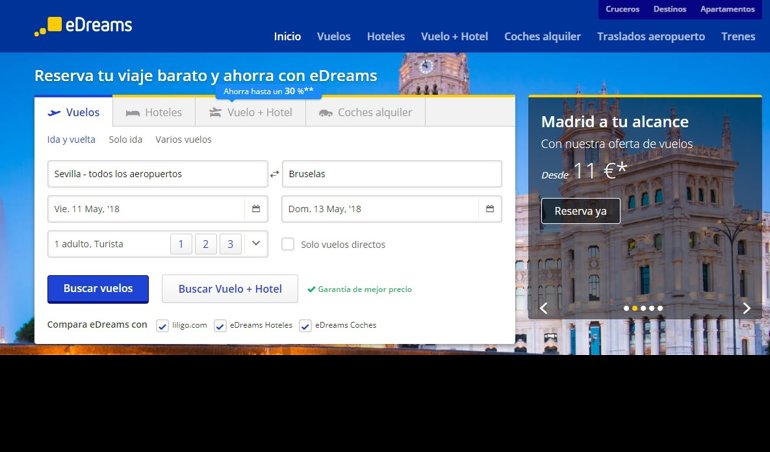Uncheck the liligo.com comparison checkbox

pyautogui.click(x=163, y=326)
